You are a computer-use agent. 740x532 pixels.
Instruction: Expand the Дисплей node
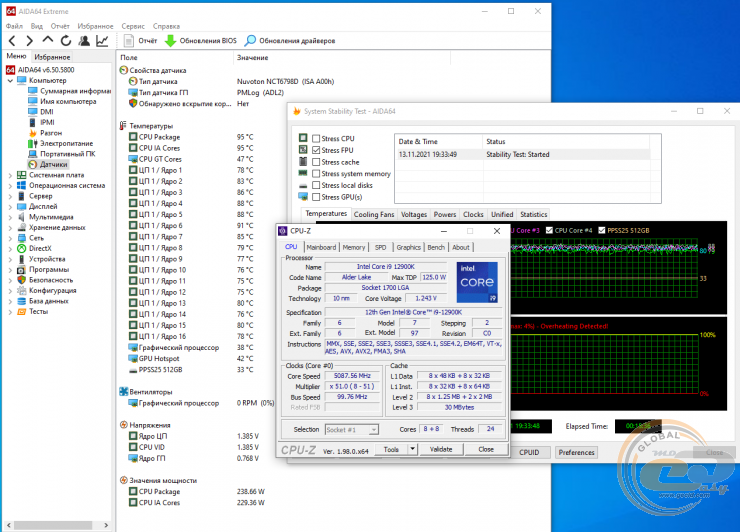(10, 206)
